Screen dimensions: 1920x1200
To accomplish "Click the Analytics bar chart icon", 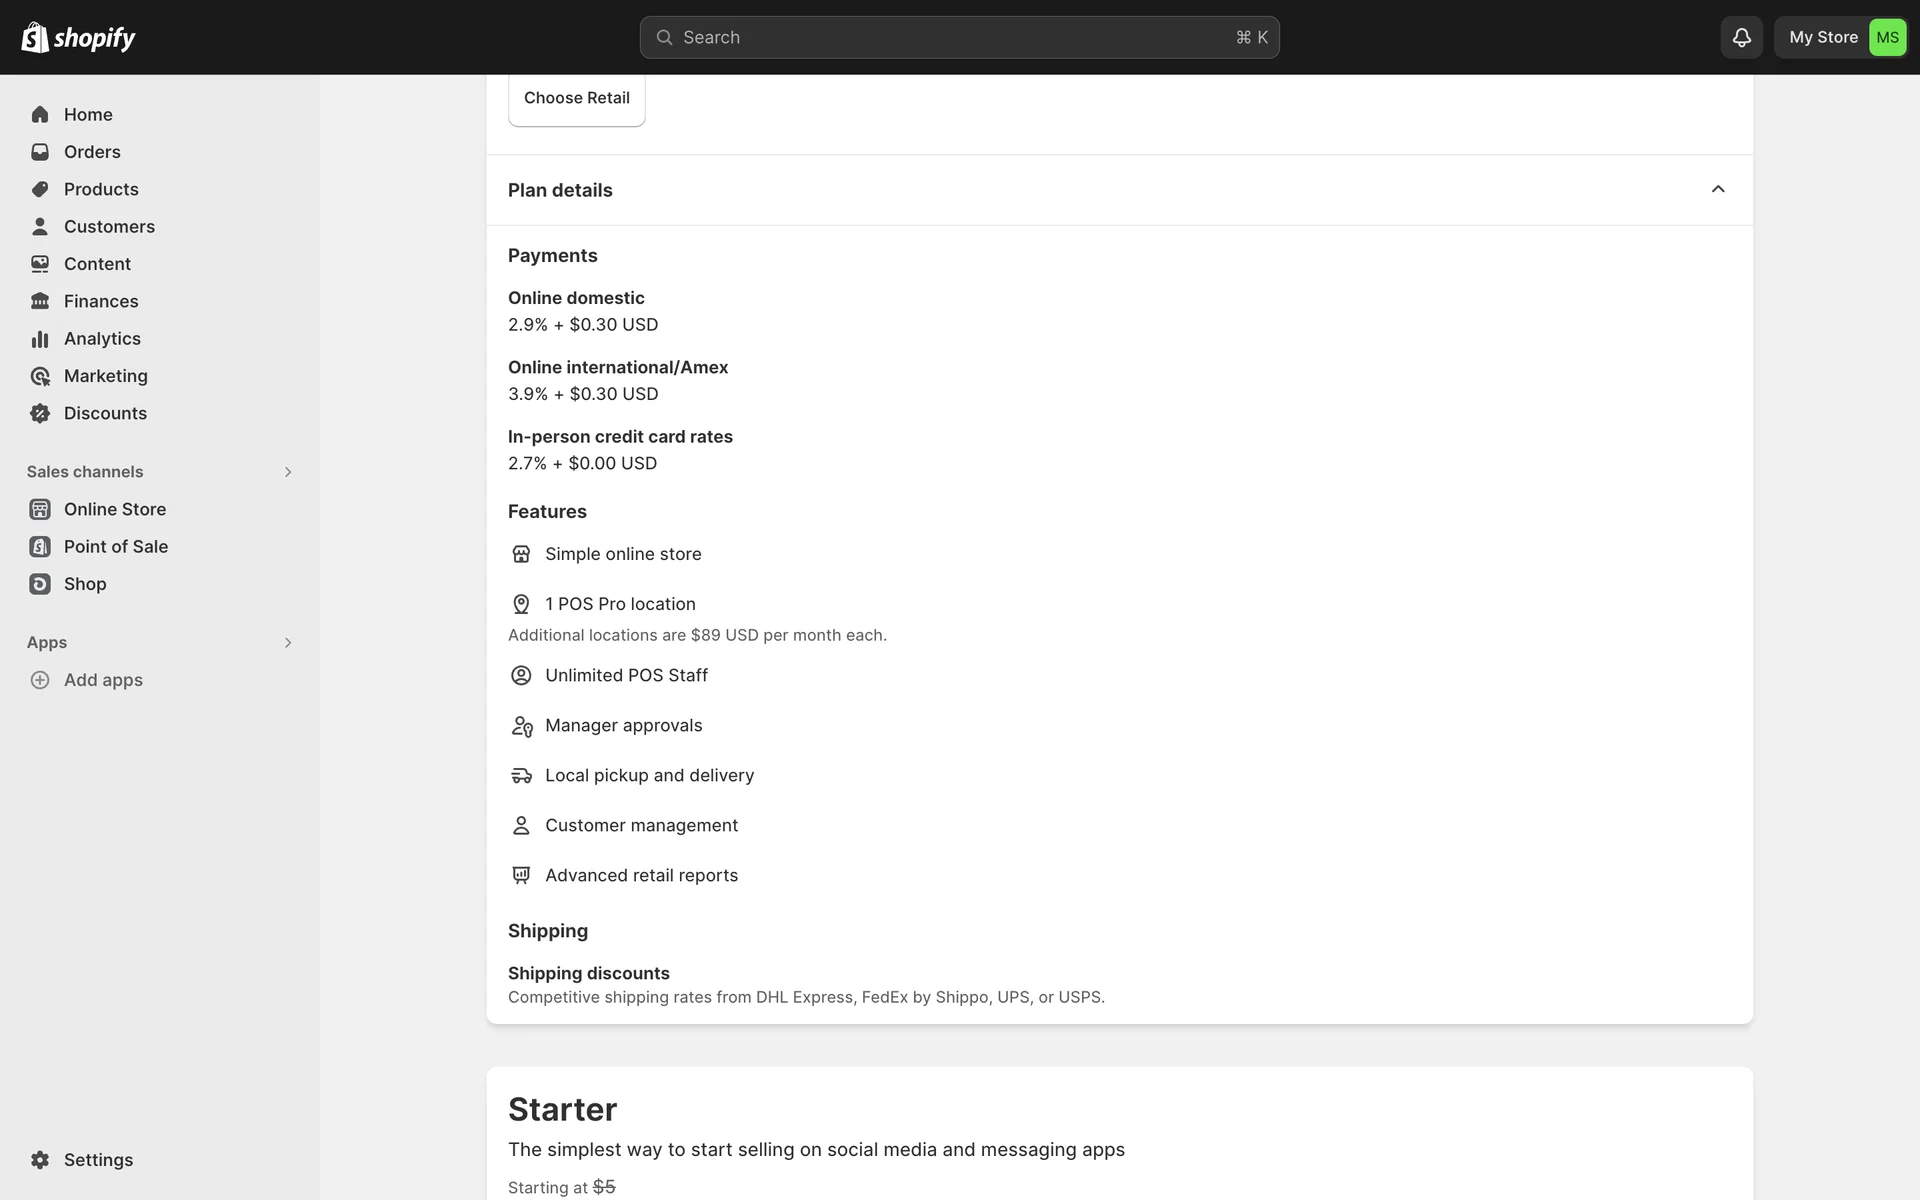I will pyautogui.click(x=40, y=339).
